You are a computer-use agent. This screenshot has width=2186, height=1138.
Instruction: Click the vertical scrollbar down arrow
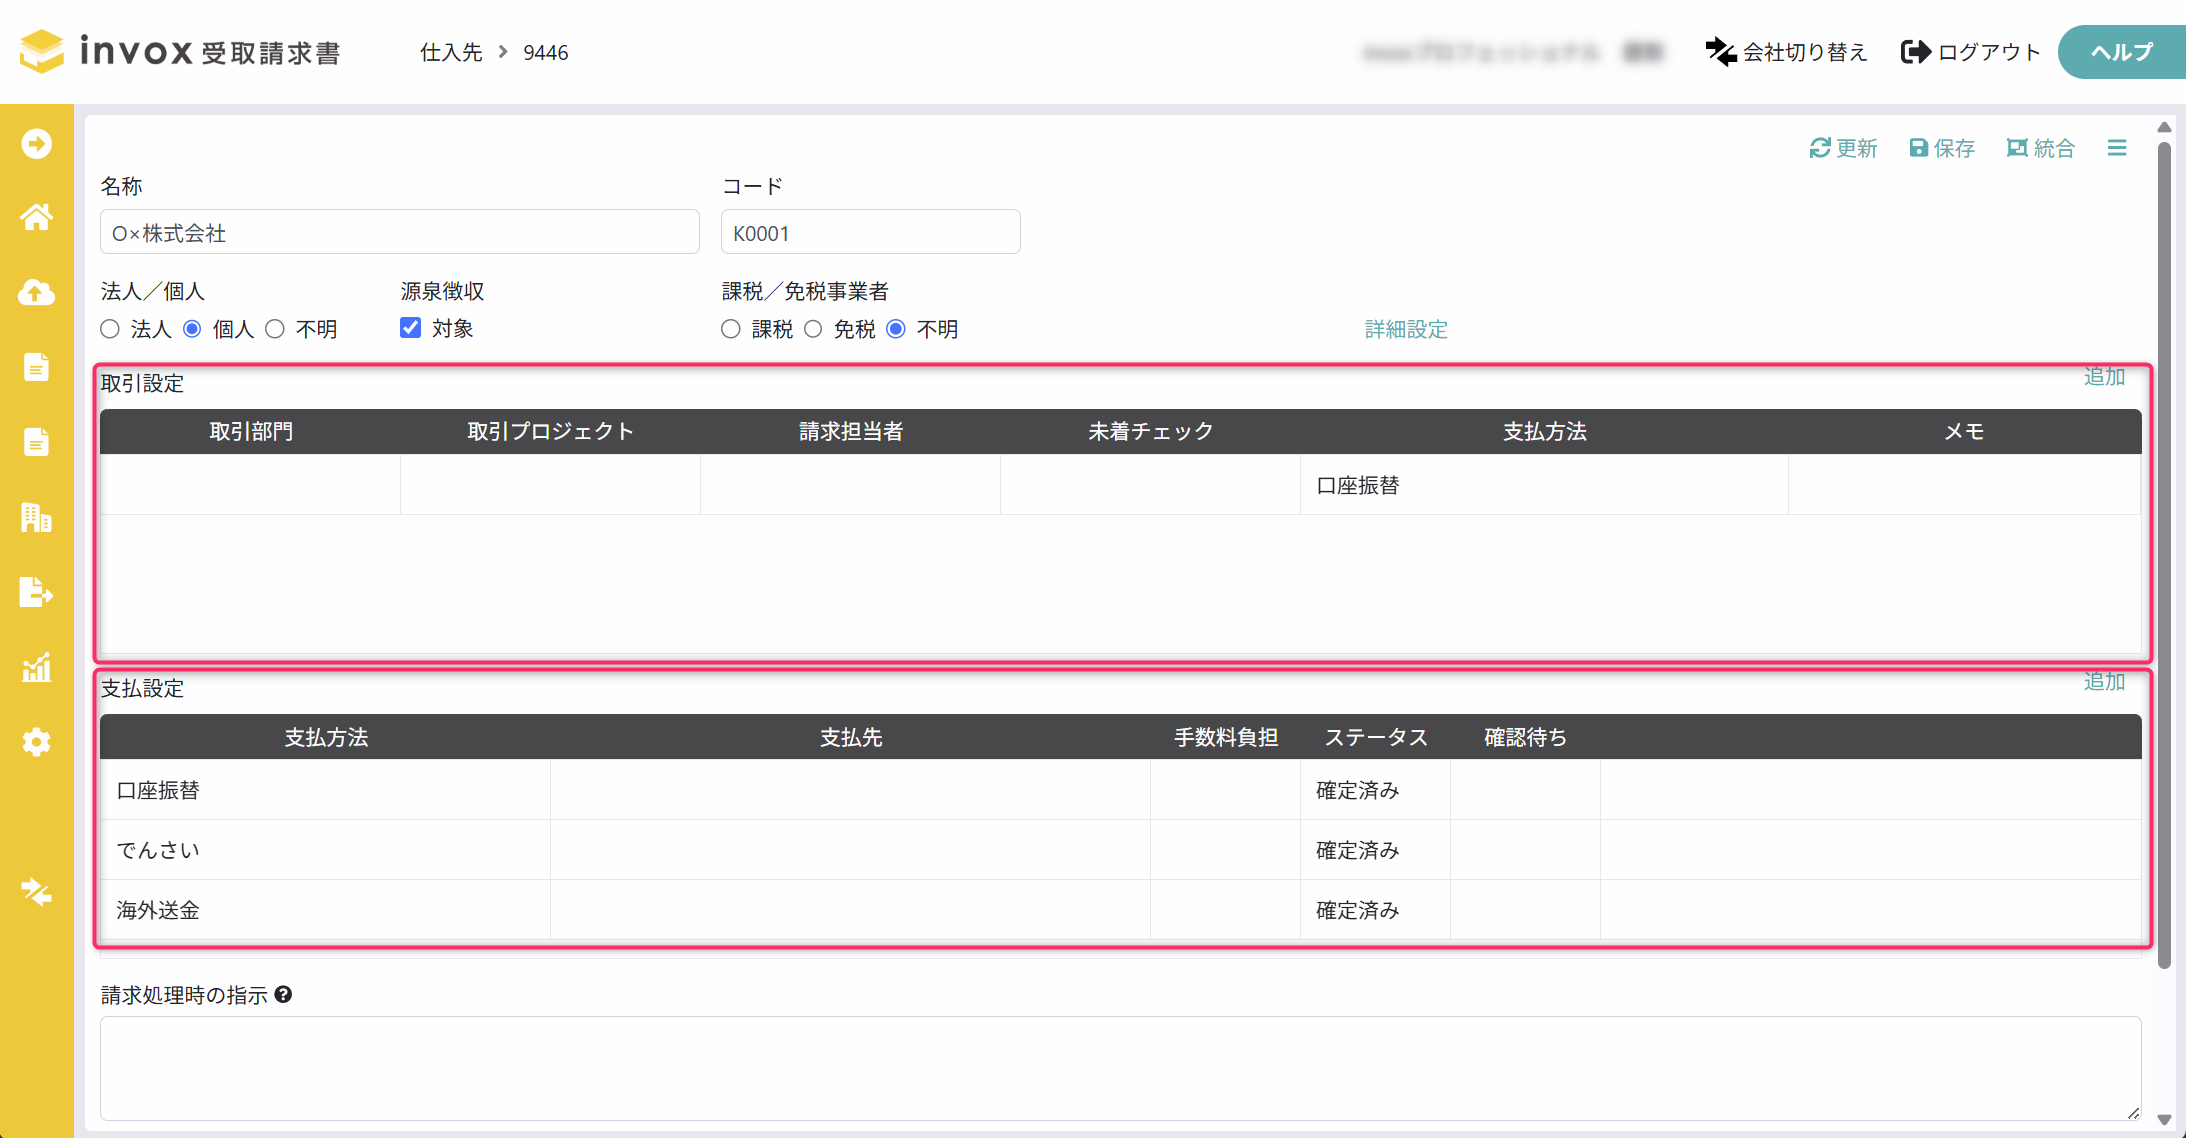pyautogui.click(x=2164, y=1120)
